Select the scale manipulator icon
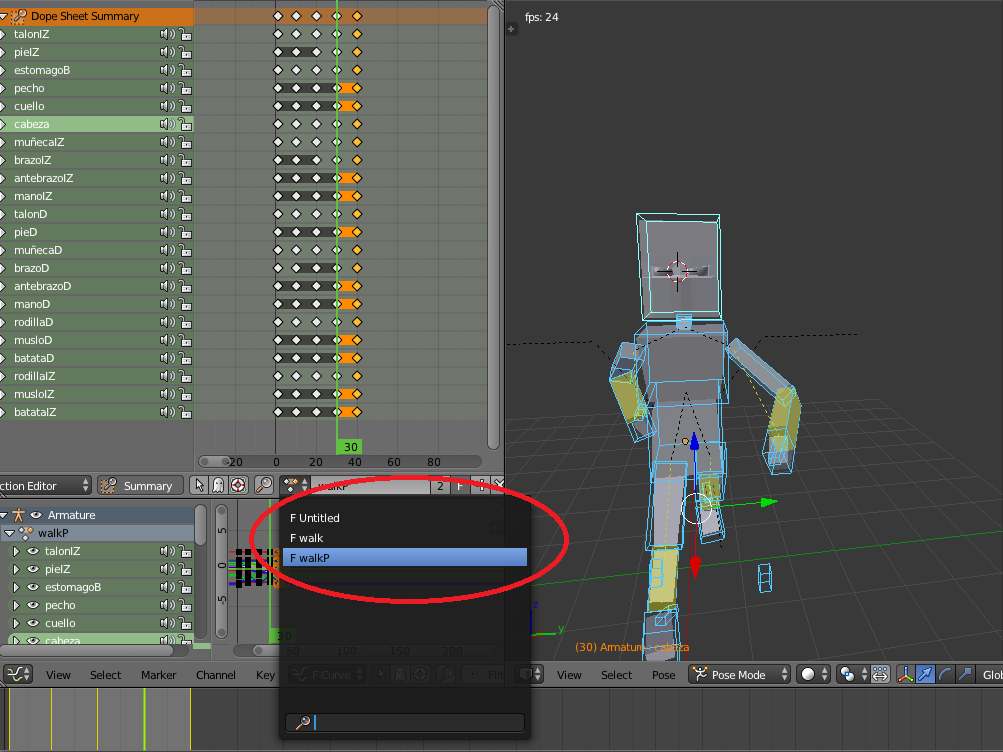This screenshot has width=1003, height=752. pyautogui.click(x=965, y=675)
